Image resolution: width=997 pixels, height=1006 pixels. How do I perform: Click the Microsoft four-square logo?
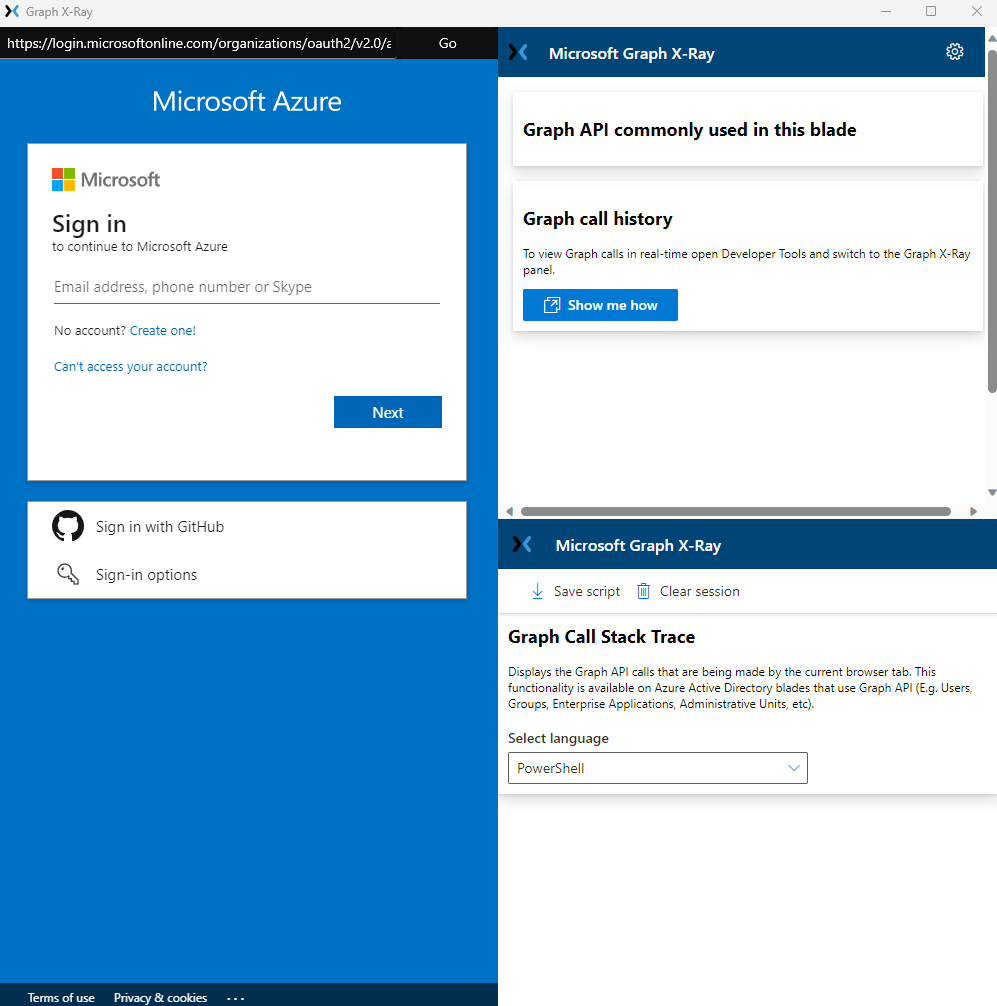[x=64, y=180]
